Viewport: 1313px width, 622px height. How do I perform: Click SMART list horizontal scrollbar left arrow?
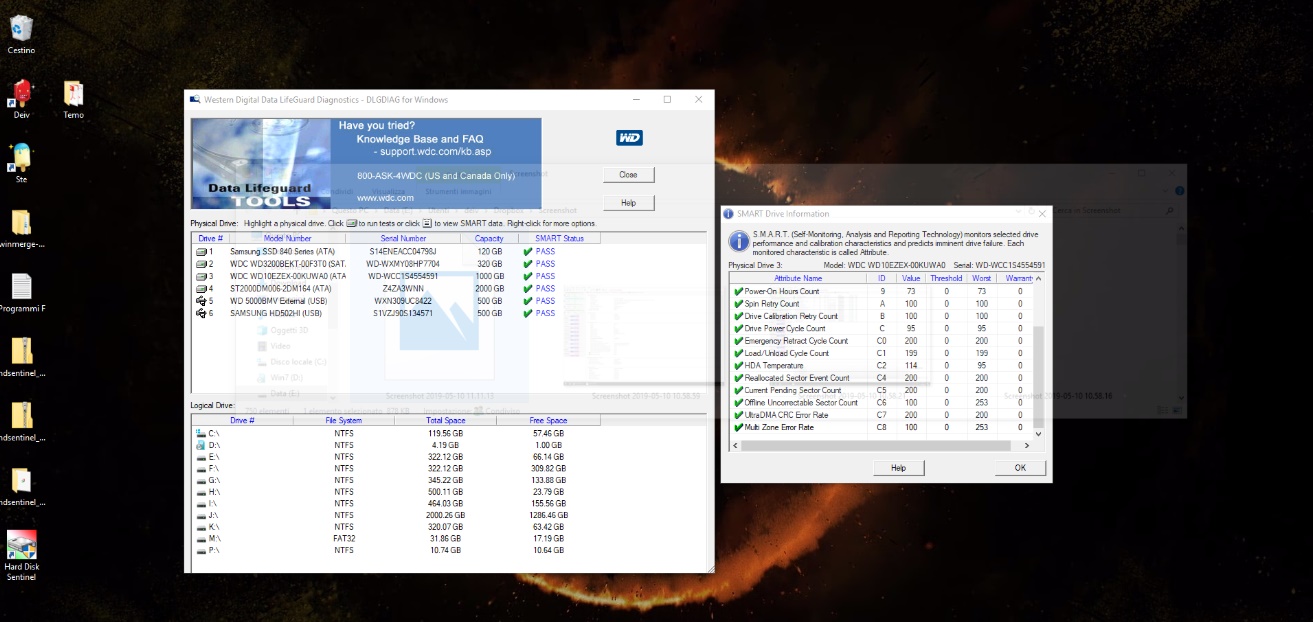[737, 446]
